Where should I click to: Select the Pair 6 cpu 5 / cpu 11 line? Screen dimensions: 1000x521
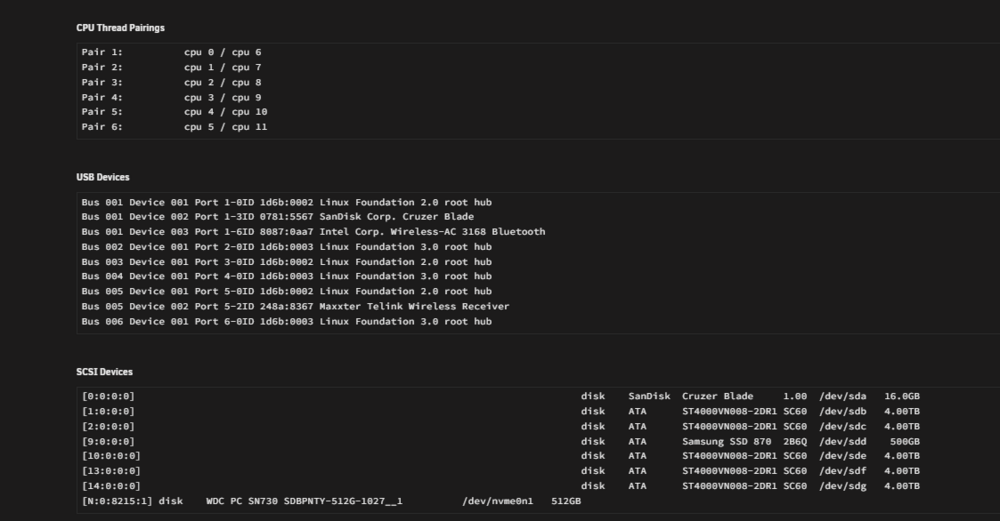175,127
